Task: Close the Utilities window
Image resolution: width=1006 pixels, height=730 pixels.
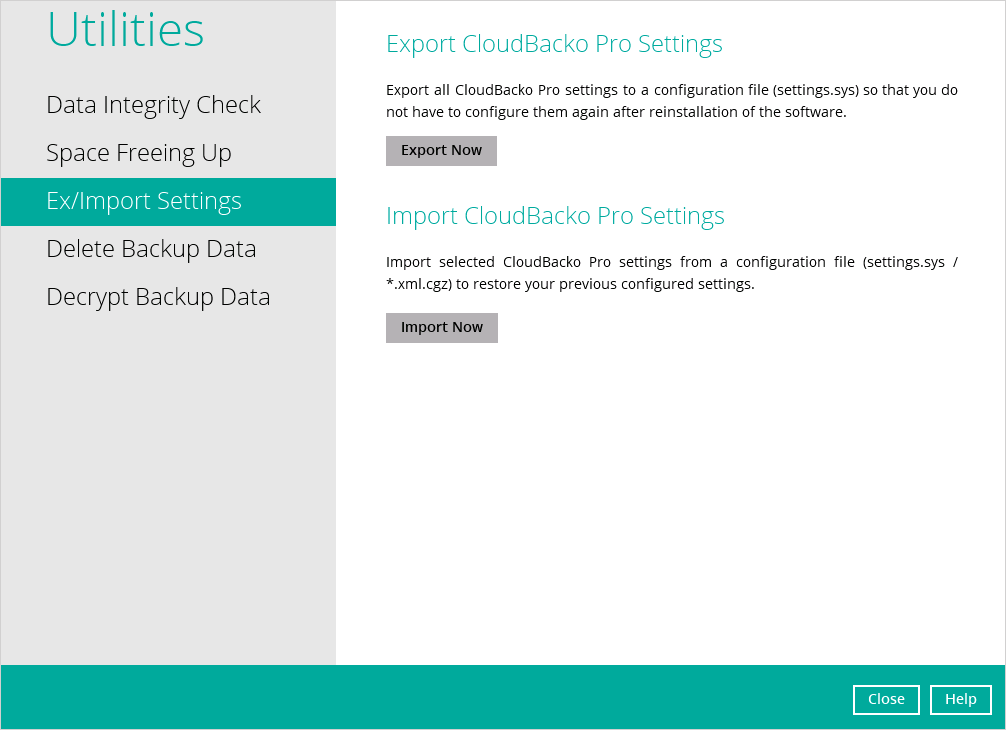Action: click(886, 699)
